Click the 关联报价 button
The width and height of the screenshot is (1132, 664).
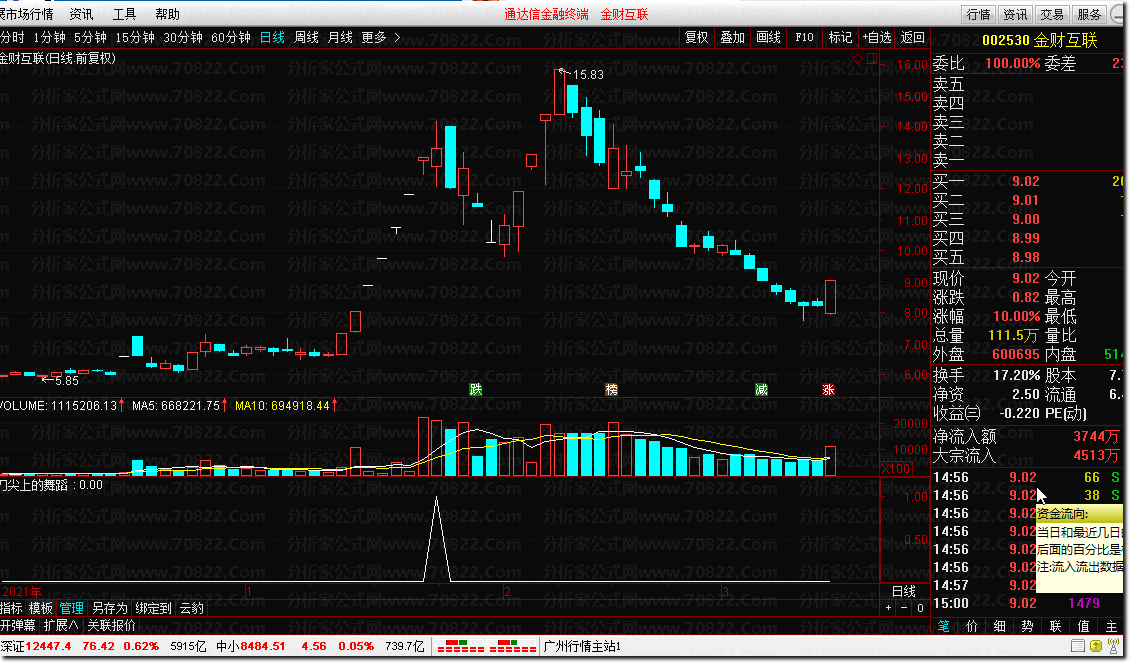pos(111,626)
